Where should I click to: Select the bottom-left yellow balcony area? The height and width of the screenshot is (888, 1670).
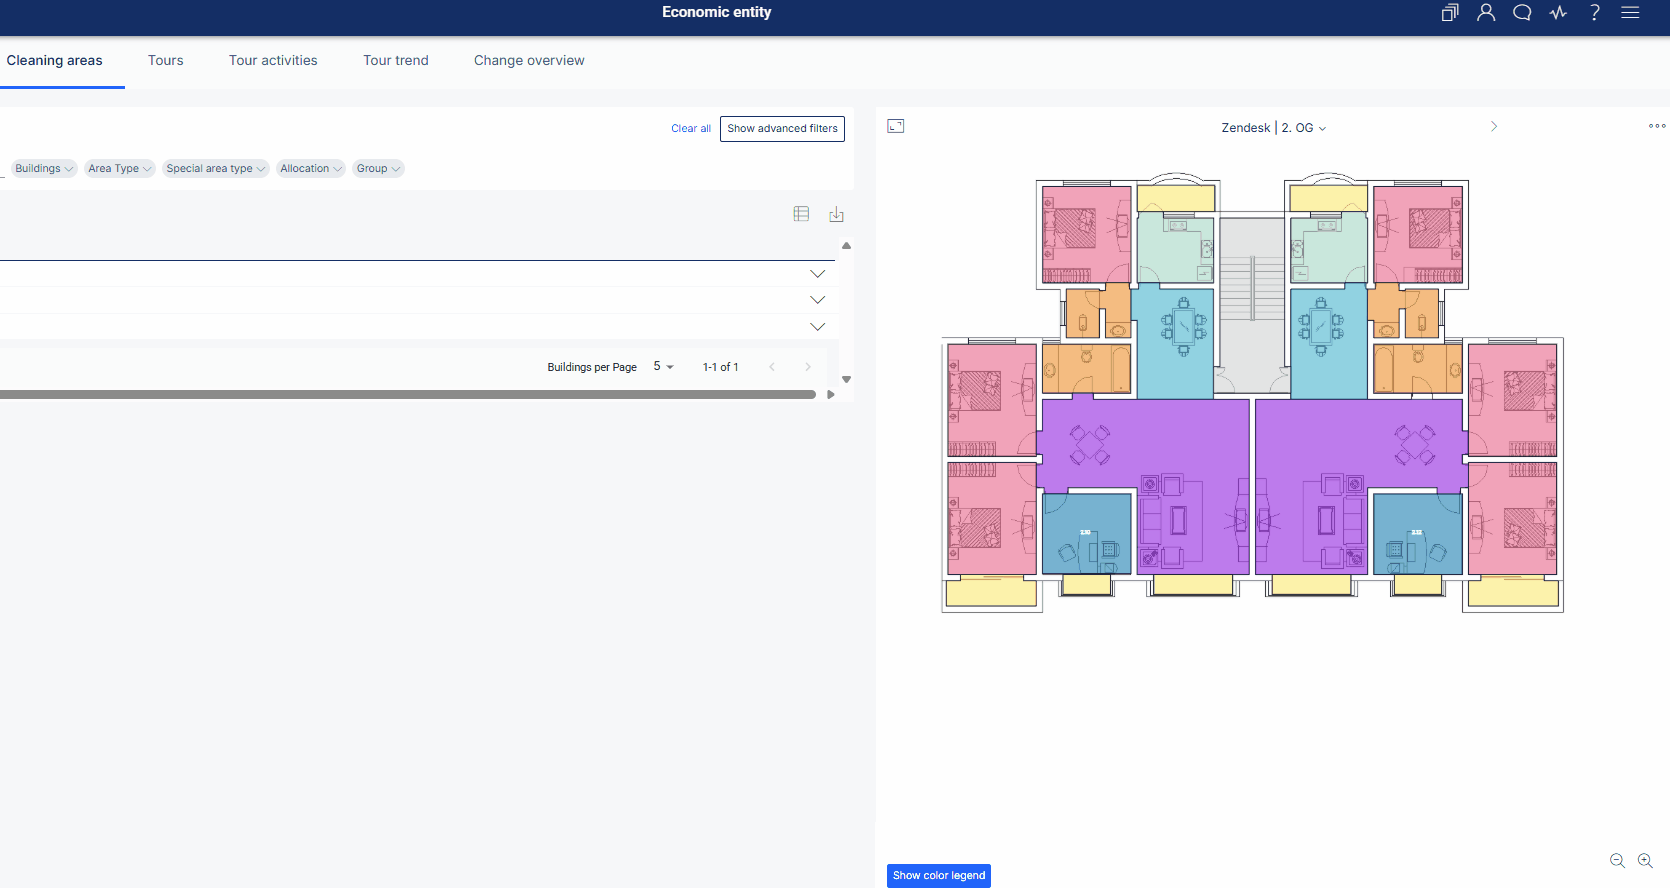click(x=991, y=593)
